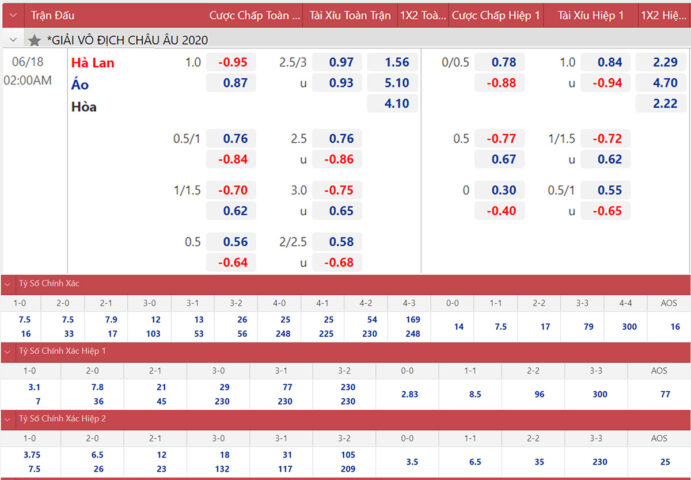Select the Áo team name
Screen dimensions: 691x480
click(80, 84)
